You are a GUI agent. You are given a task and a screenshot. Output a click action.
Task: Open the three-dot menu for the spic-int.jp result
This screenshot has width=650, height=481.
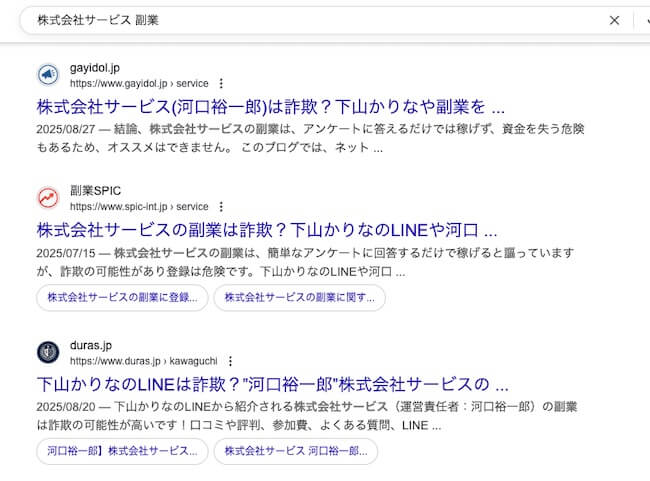pyautogui.click(x=221, y=206)
